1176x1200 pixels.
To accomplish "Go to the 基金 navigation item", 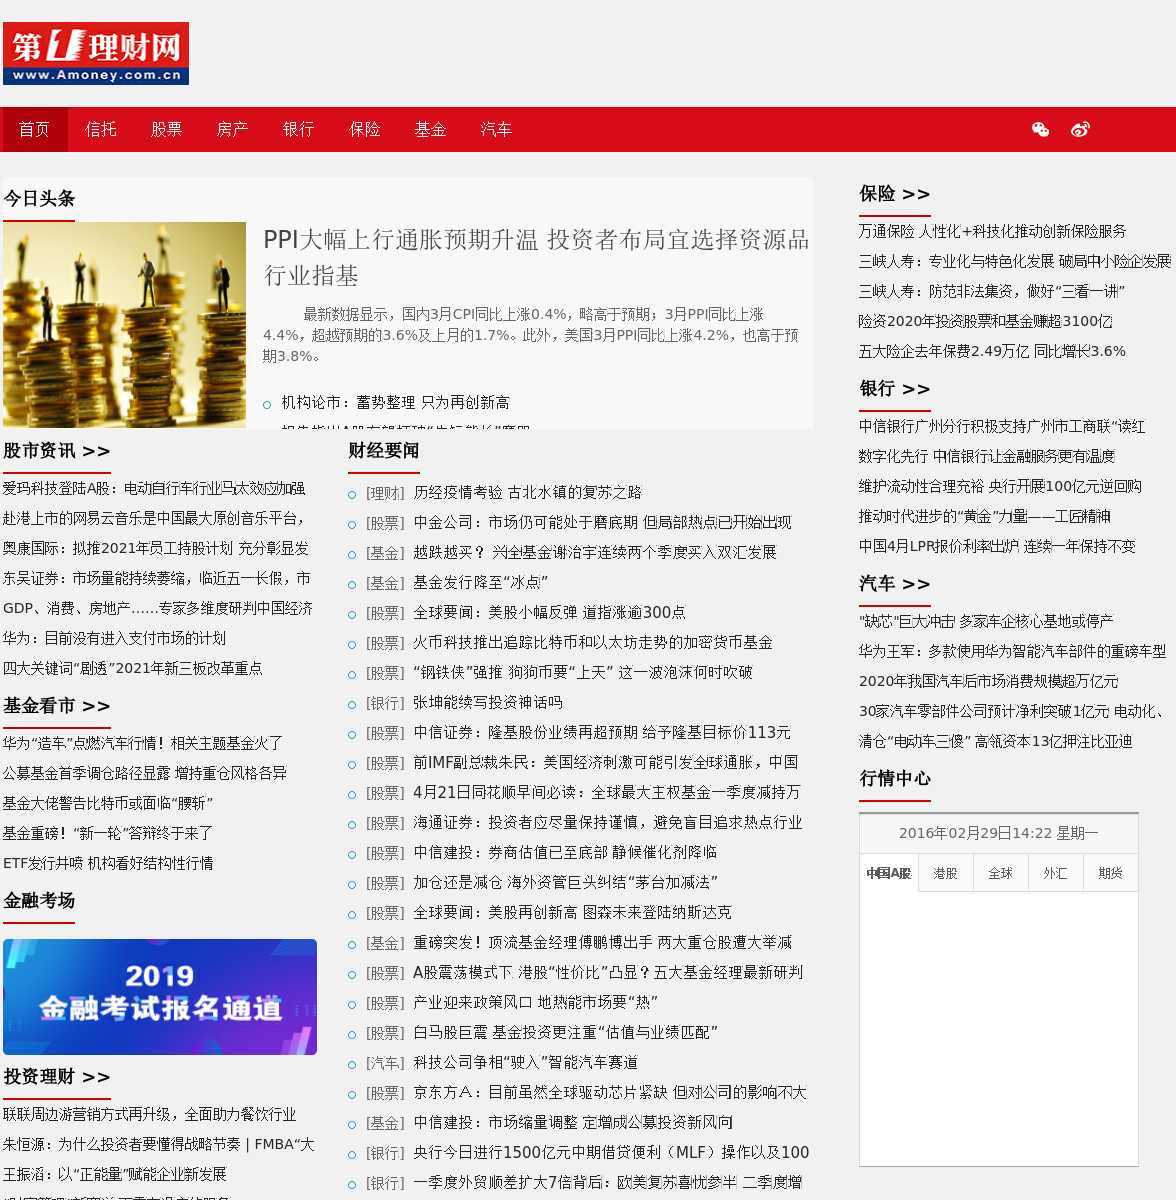I will pyautogui.click(x=430, y=129).
